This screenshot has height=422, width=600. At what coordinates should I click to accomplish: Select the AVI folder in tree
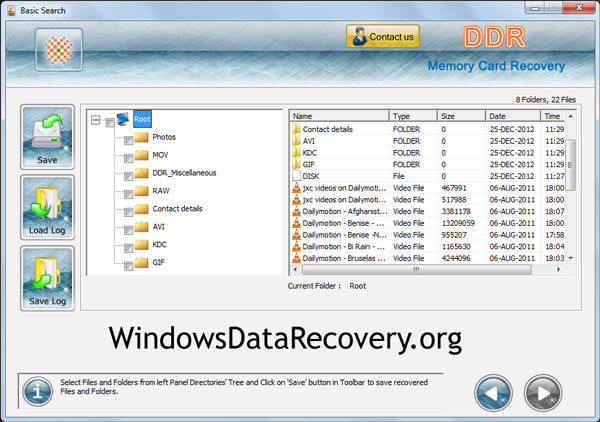pos(158,226)
